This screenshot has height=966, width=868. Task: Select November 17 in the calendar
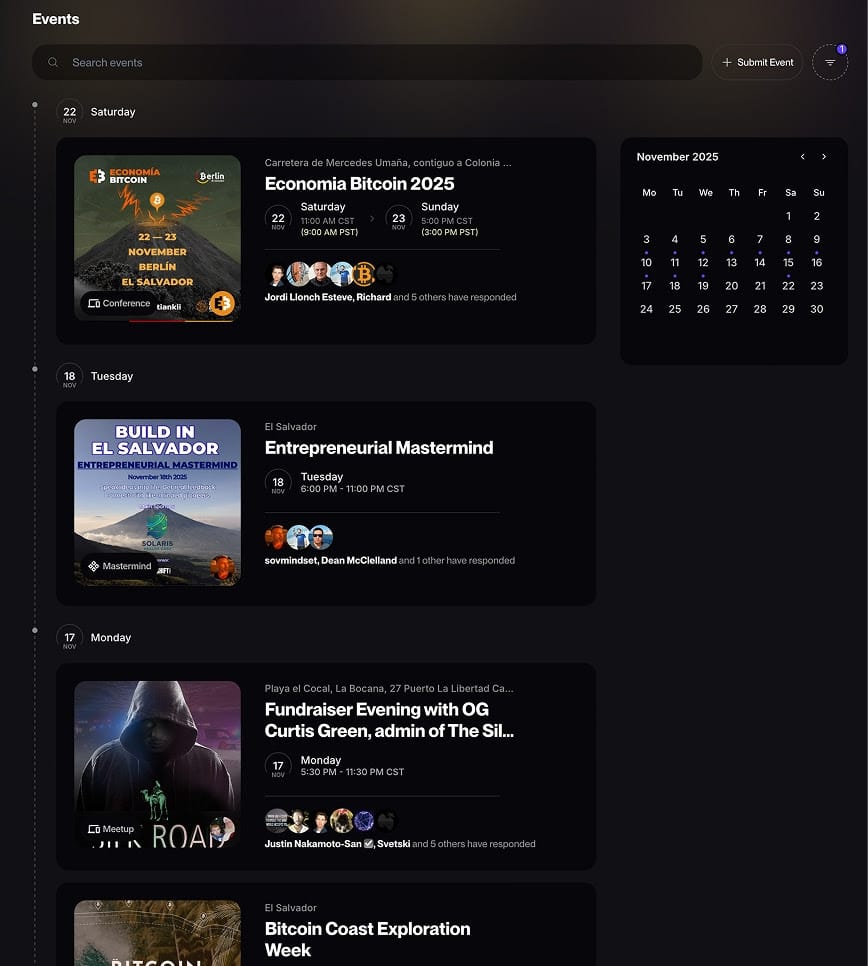tap(647, 286)
